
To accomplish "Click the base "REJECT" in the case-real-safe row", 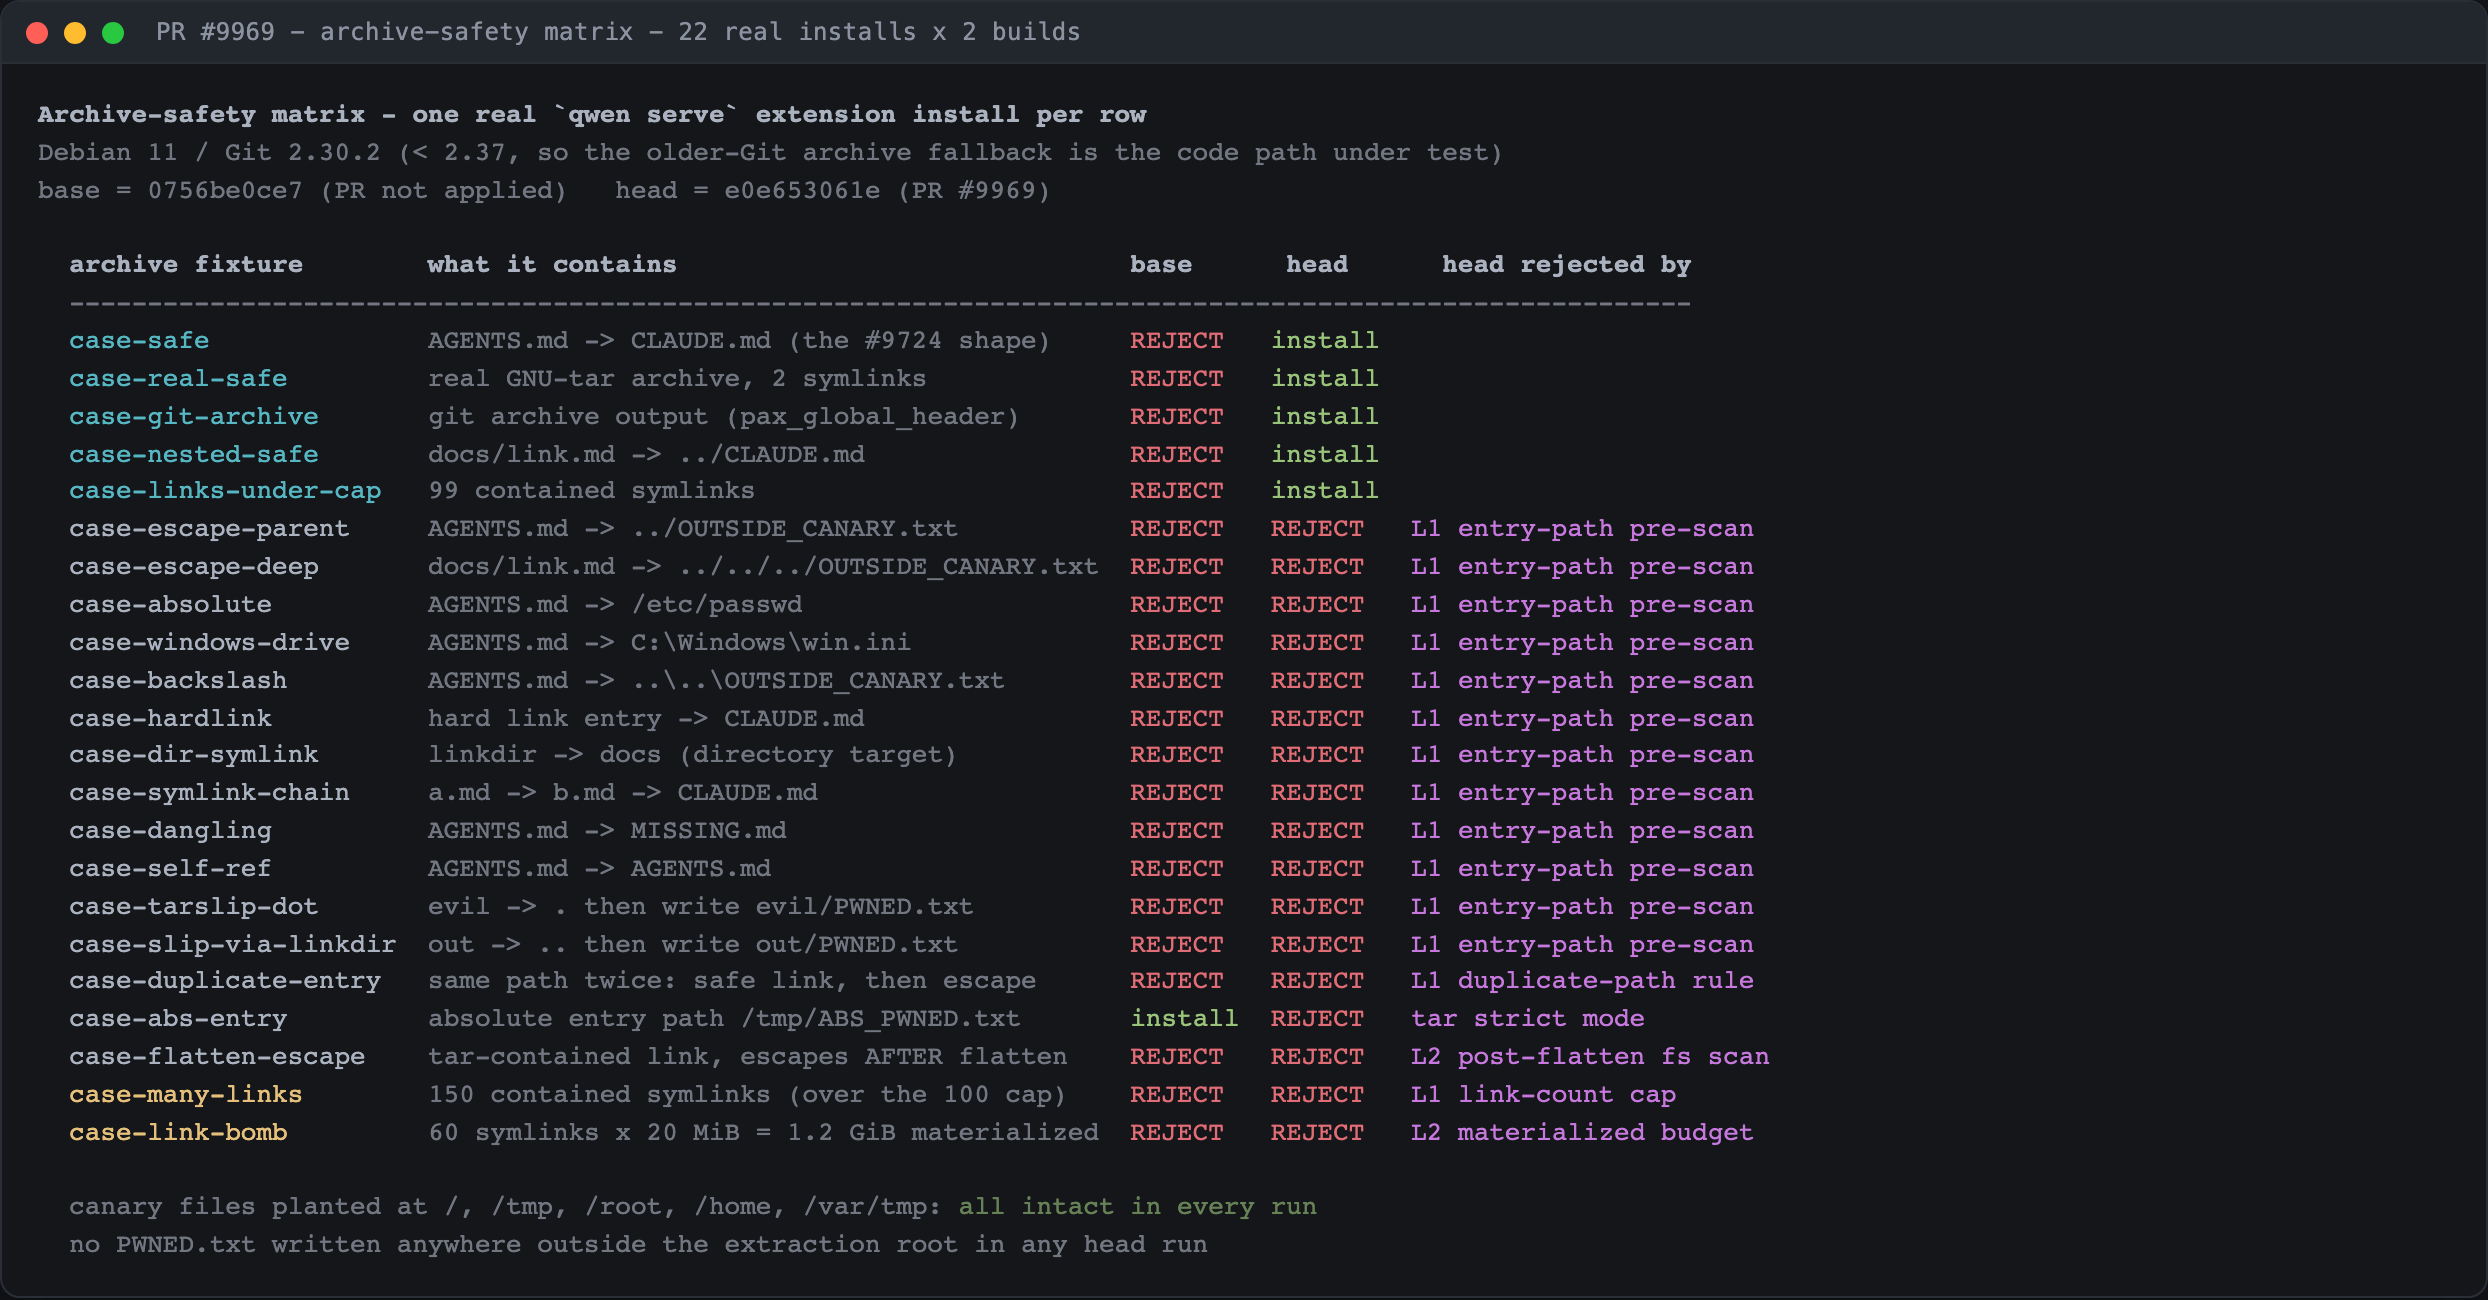I will click(x=1177, y=379).
